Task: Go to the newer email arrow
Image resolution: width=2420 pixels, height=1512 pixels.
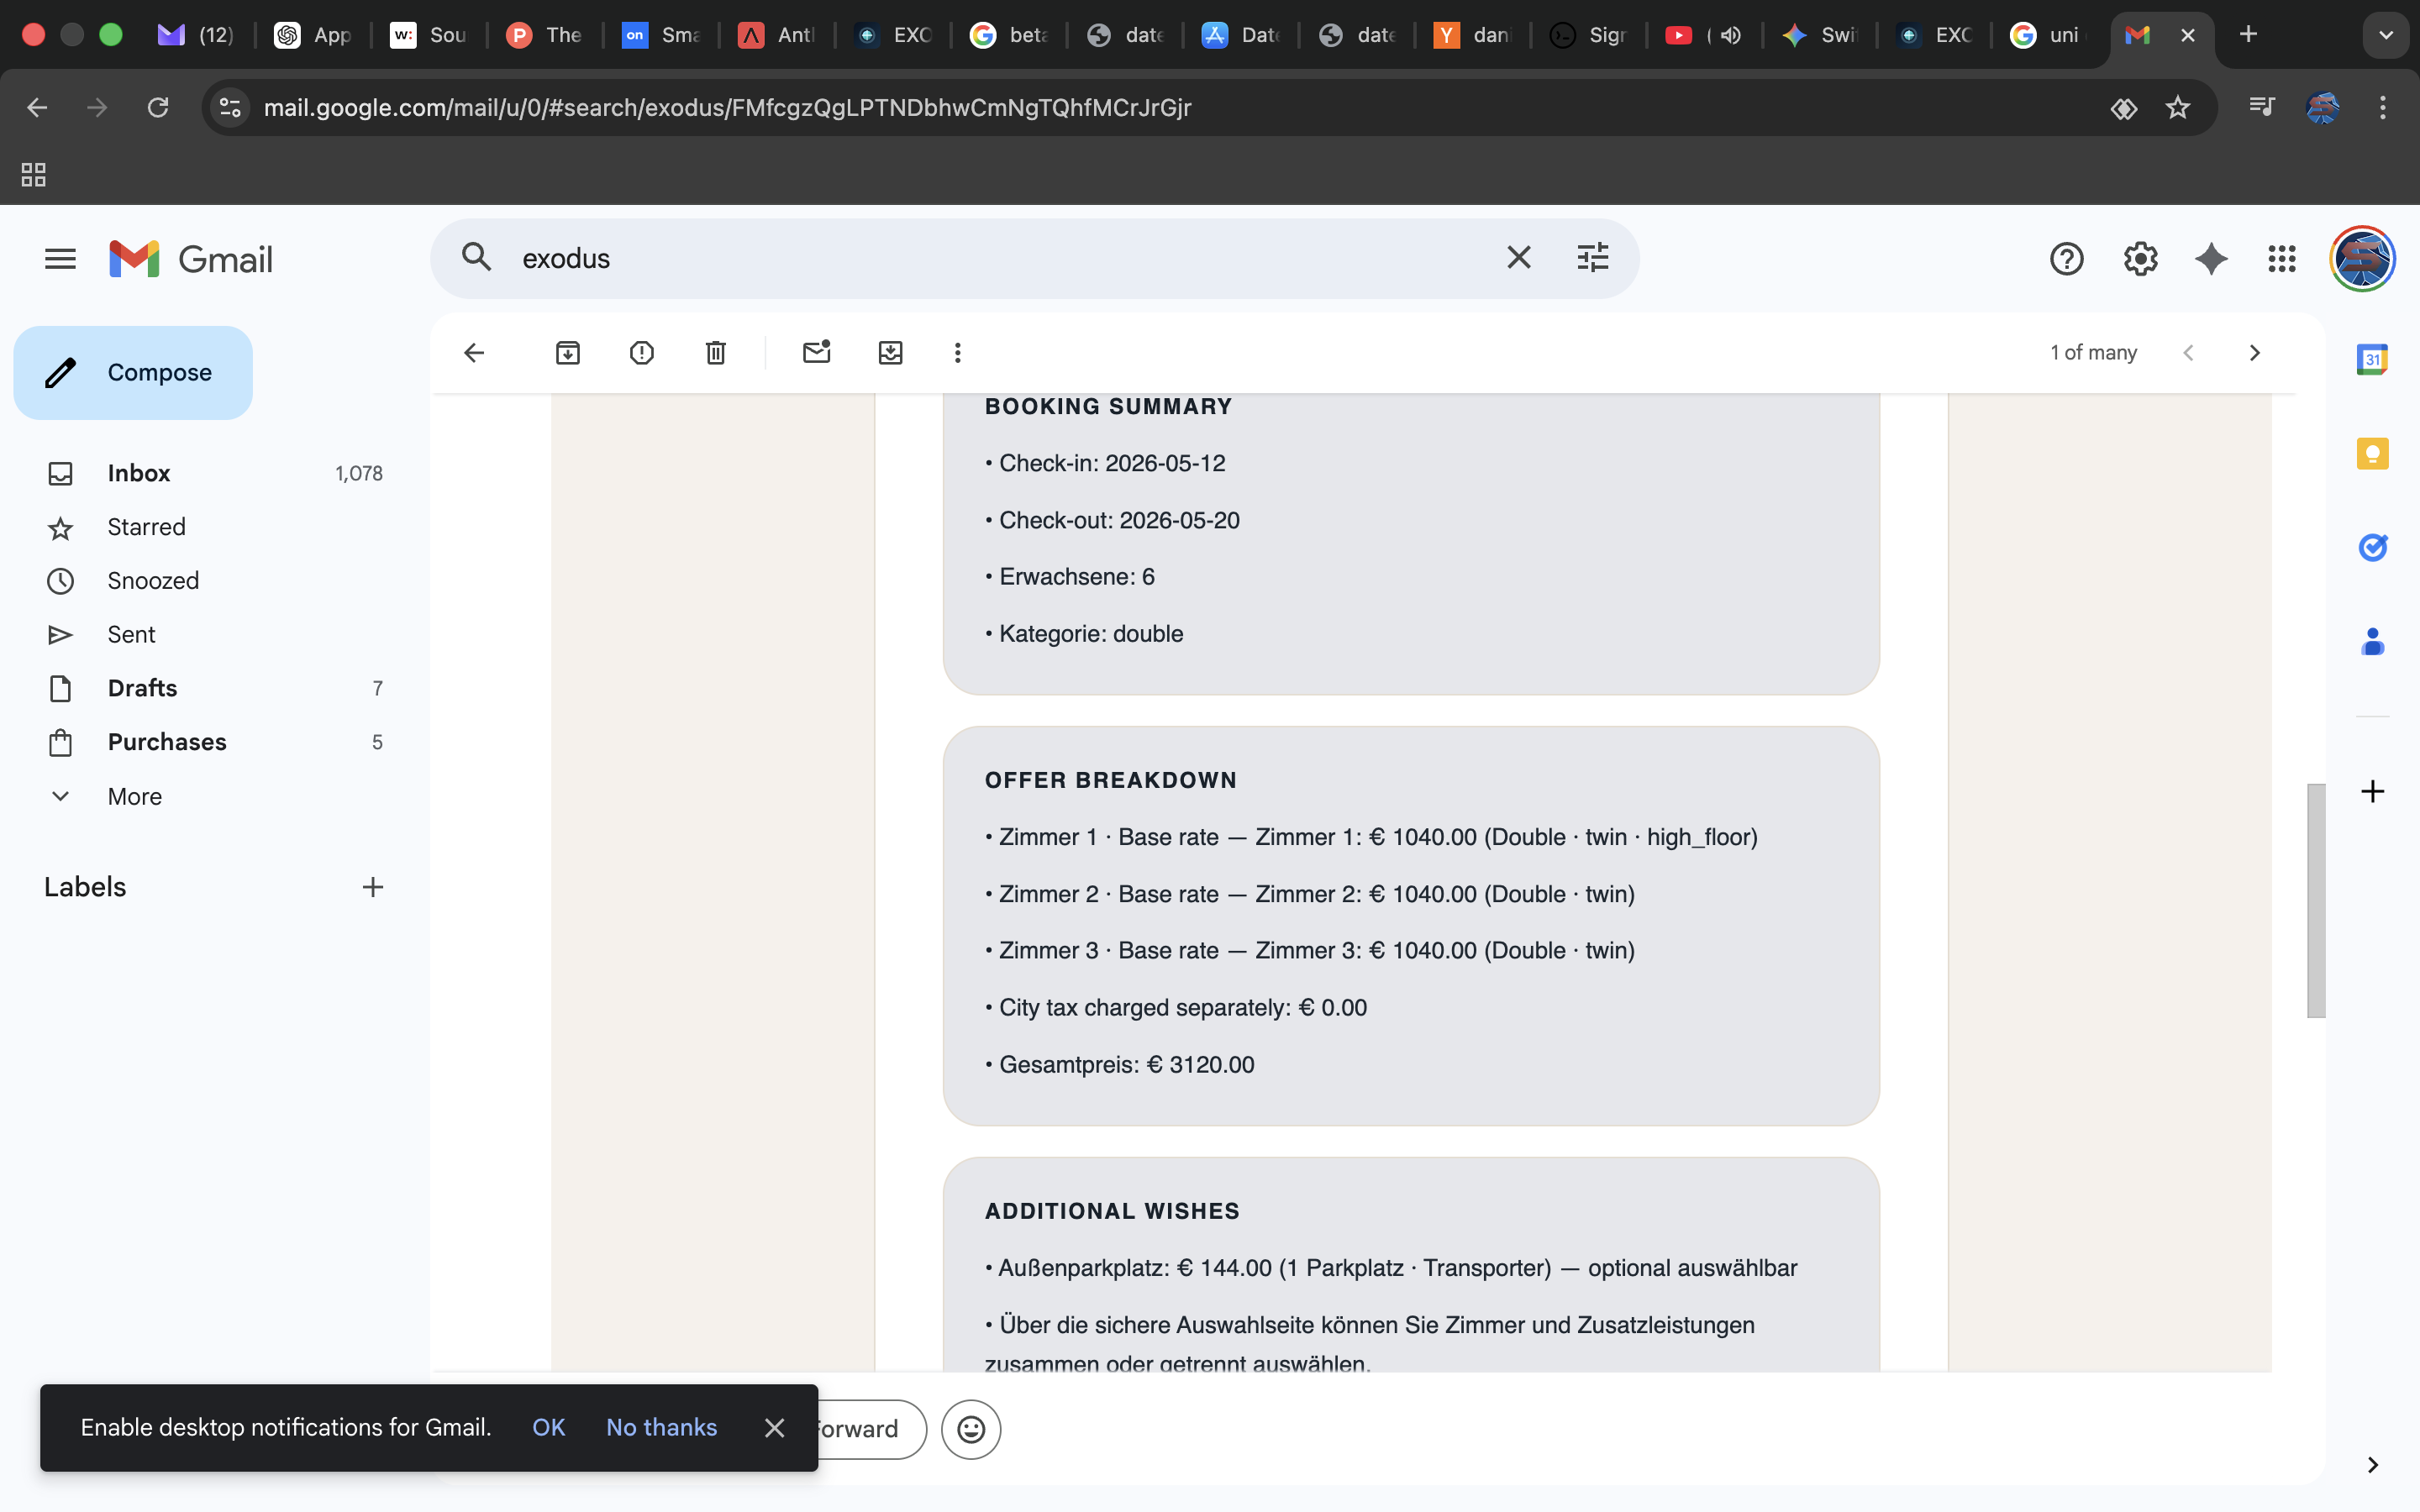Action: click(x=2188, y=352)
